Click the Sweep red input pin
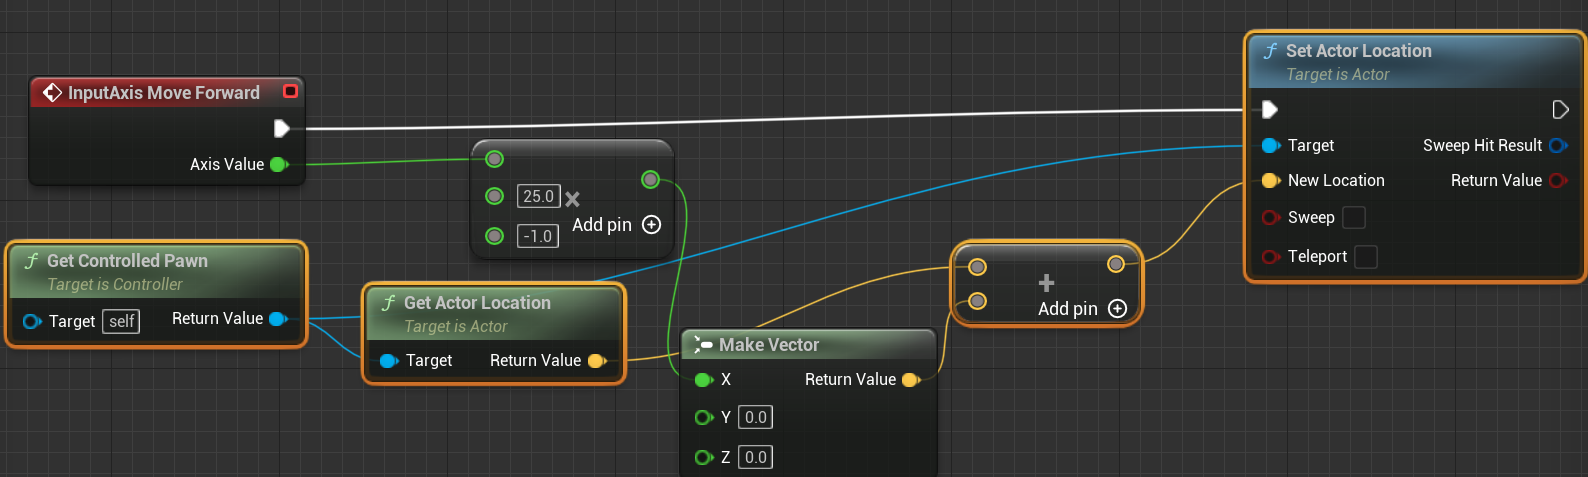The height and width of the screenshot is (477, 1588). [1271, 218]
